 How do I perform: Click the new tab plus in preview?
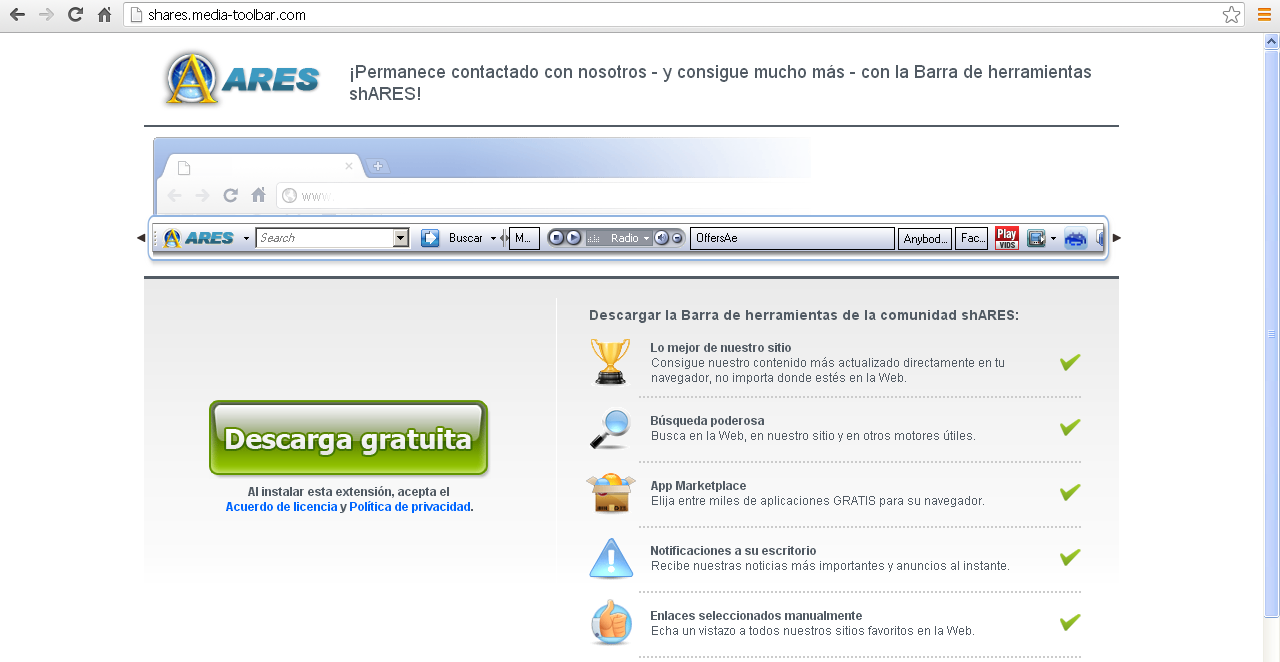[378, 166]
